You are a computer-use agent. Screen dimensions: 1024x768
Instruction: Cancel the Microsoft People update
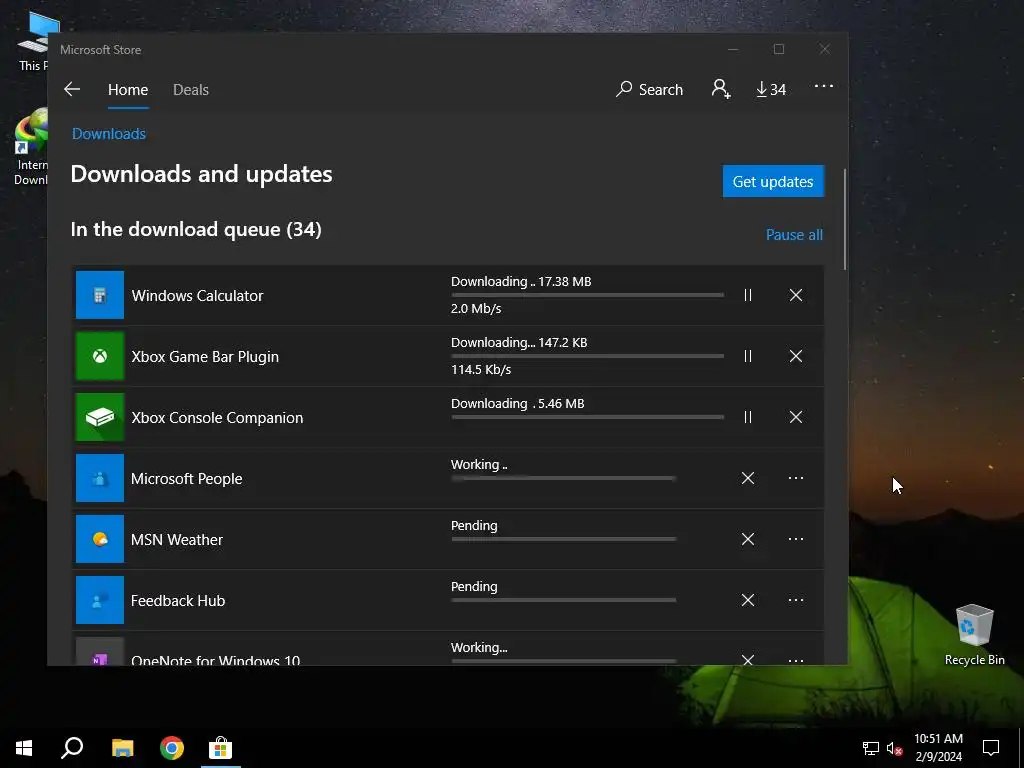(748, 478)
